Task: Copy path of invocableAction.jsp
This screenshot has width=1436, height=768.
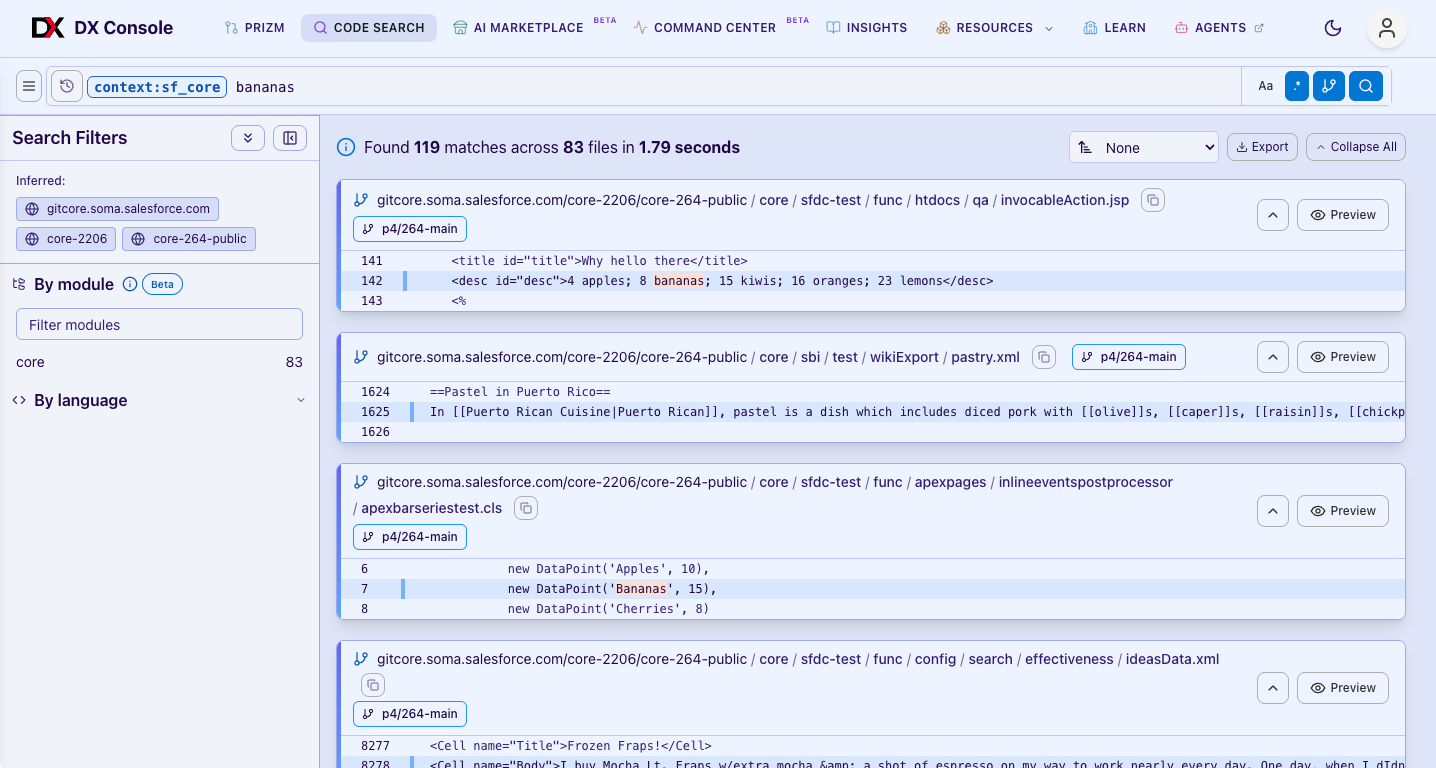Action: pyautogui.click(x=1153, y=200)
